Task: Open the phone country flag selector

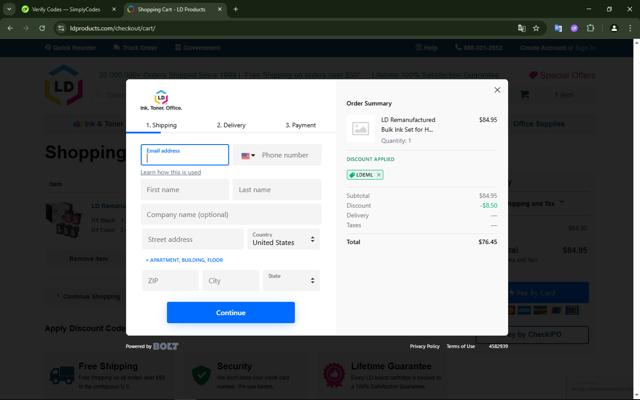Action: [x=248, y=156]
